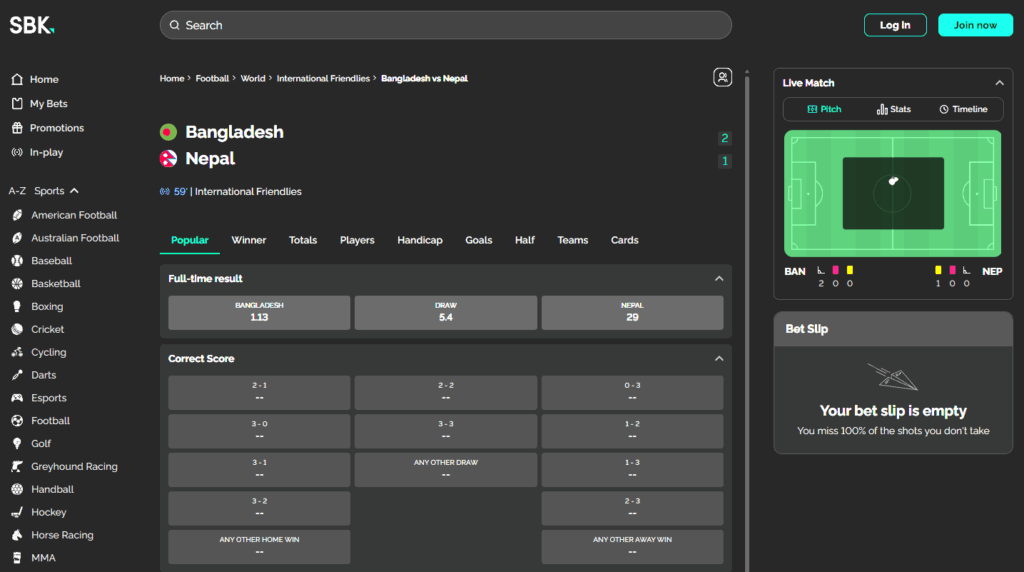Open the Handicap tab
The width and height of the screenshot is (1024, 572).
coord(420,240)
